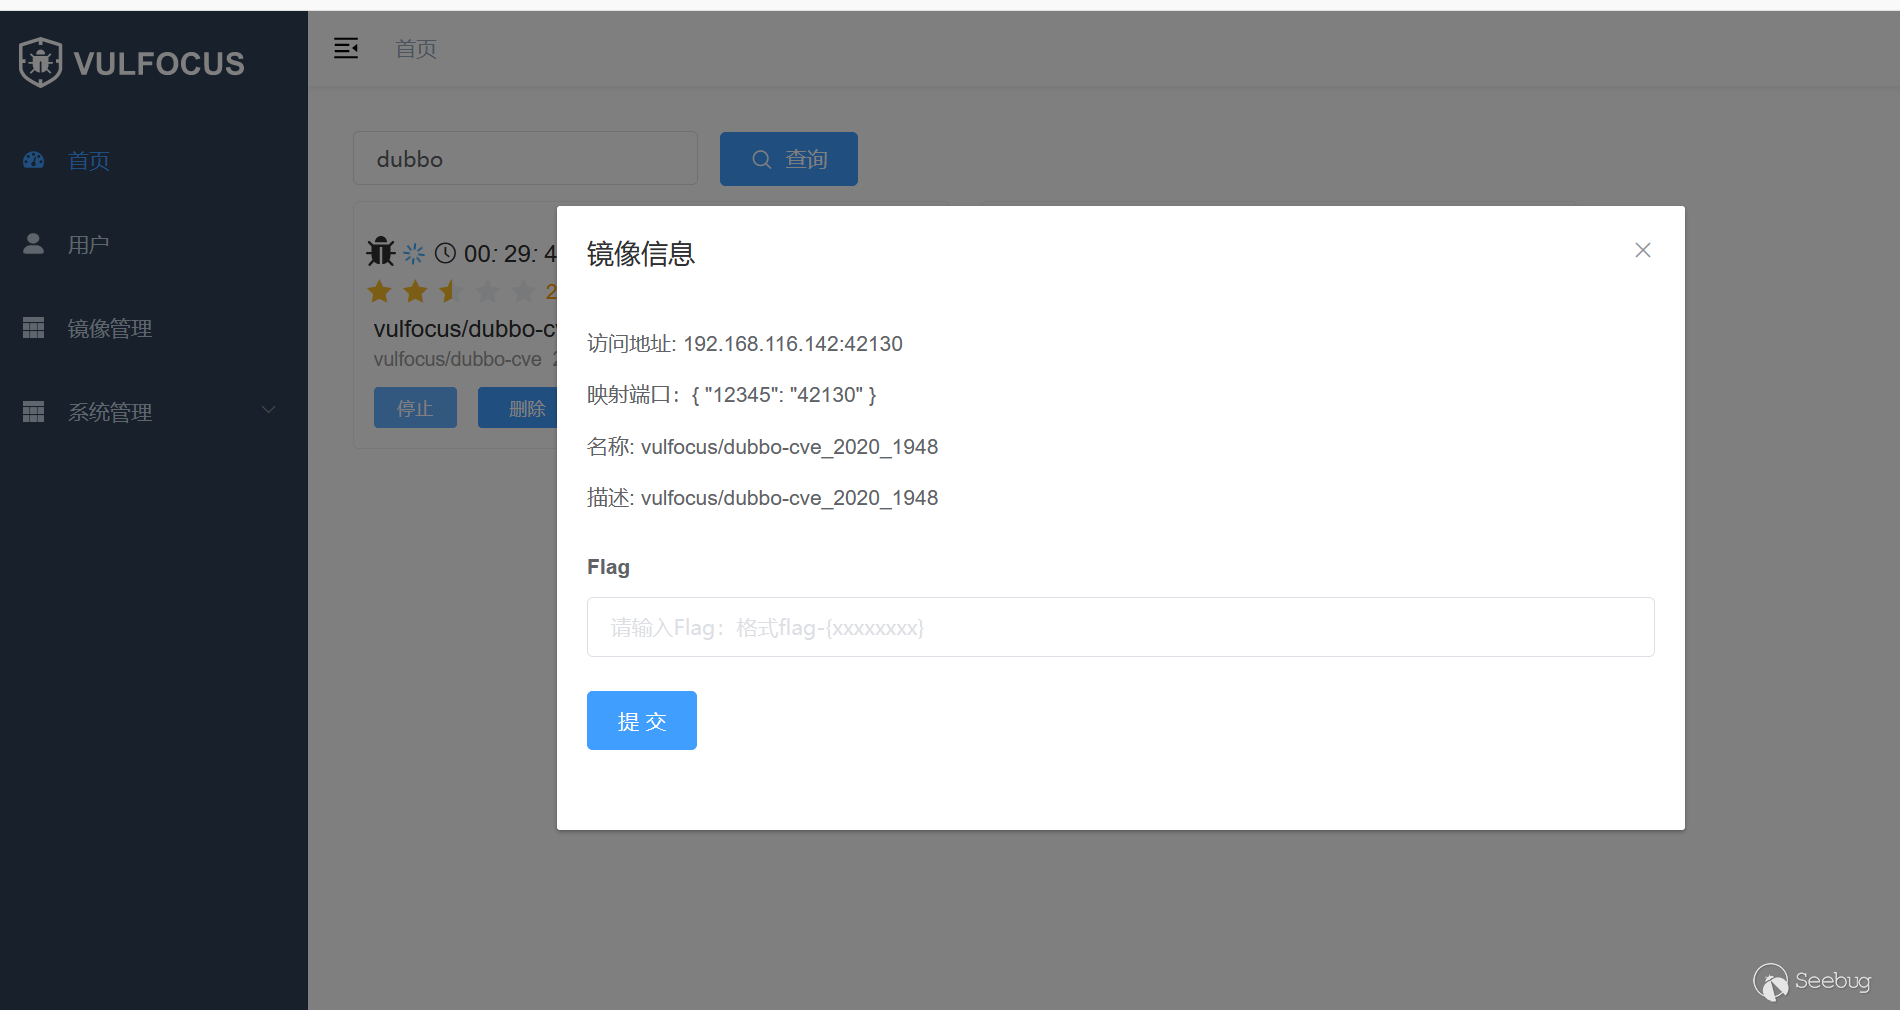Click the user icon beside 用户
Viewport: 1900px width, 1010px height.
[x=34, y=244]
